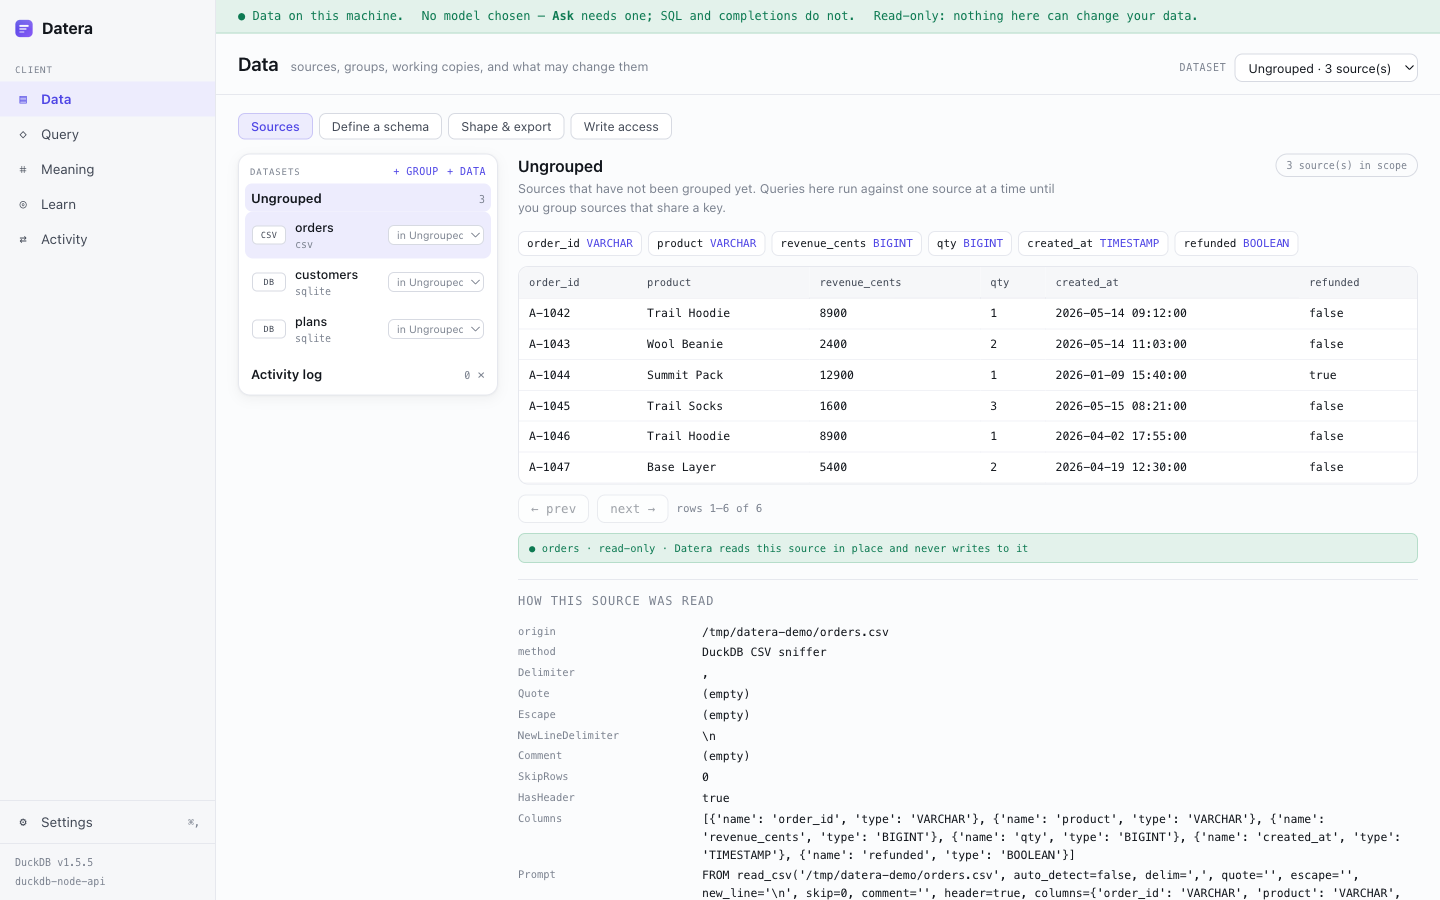The image size is (1440, 900).
Task: Click the prev page button
Action: click(x=553, y=509)
